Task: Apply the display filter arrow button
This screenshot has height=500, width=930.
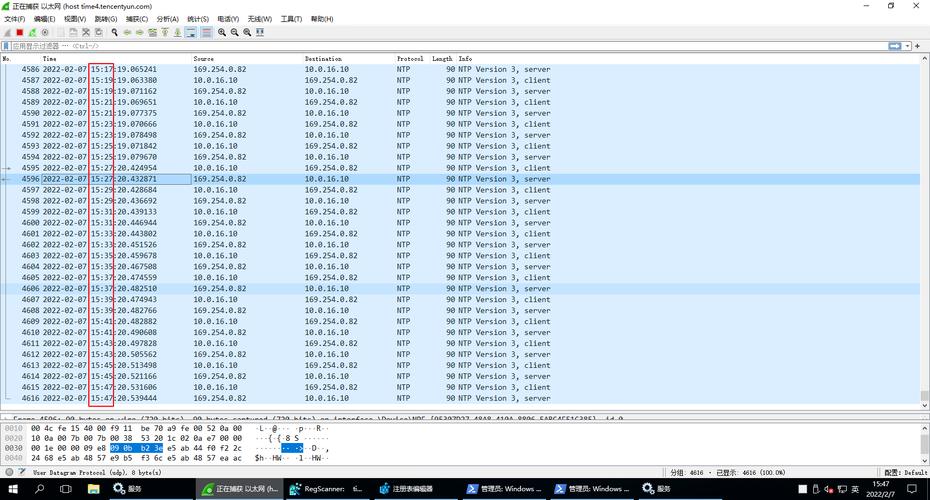Action: (894, 46)
